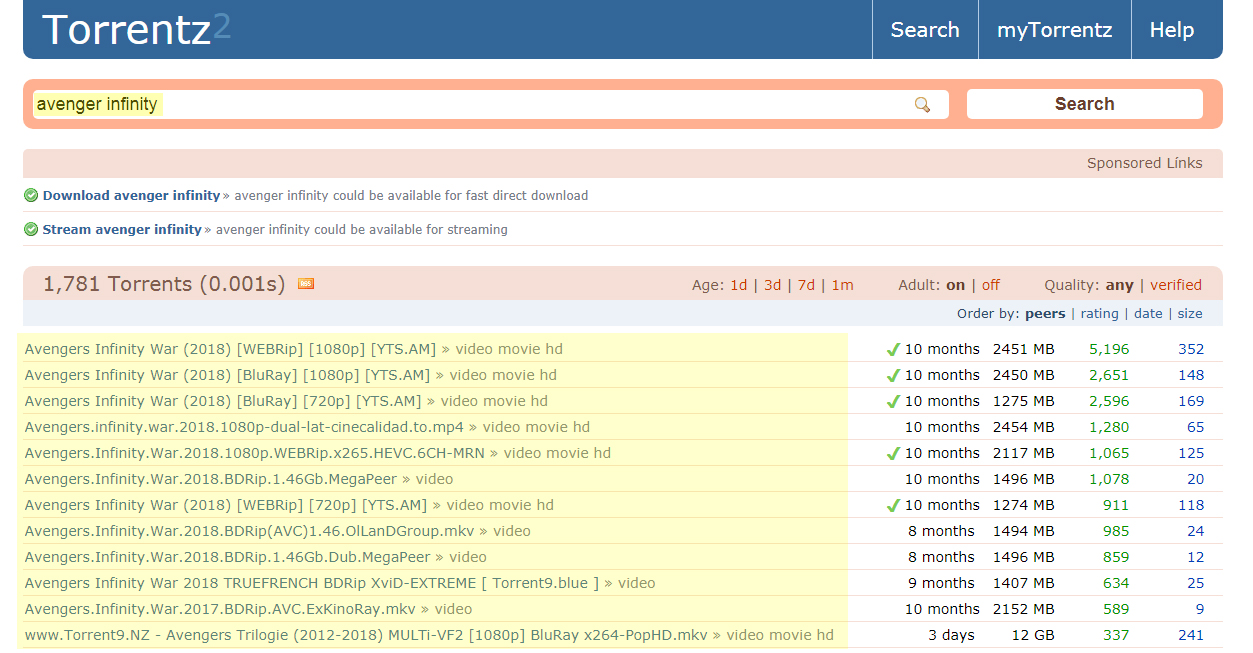Screen dimensions: 1253x653
Task: Open the Avengers Trilogie MULTi-VF2 torrent
Action: pos(365,635)
